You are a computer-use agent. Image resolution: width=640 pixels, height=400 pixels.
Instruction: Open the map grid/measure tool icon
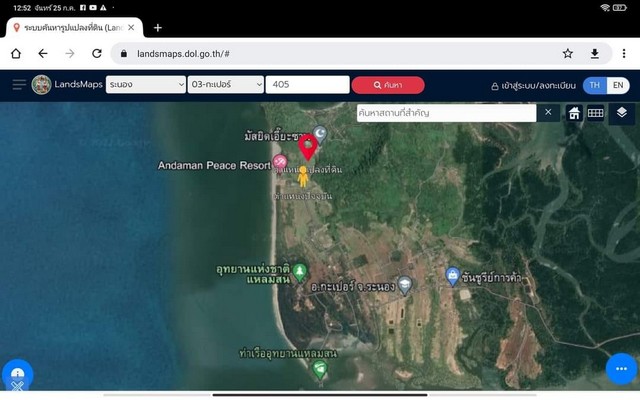(595, 113)
